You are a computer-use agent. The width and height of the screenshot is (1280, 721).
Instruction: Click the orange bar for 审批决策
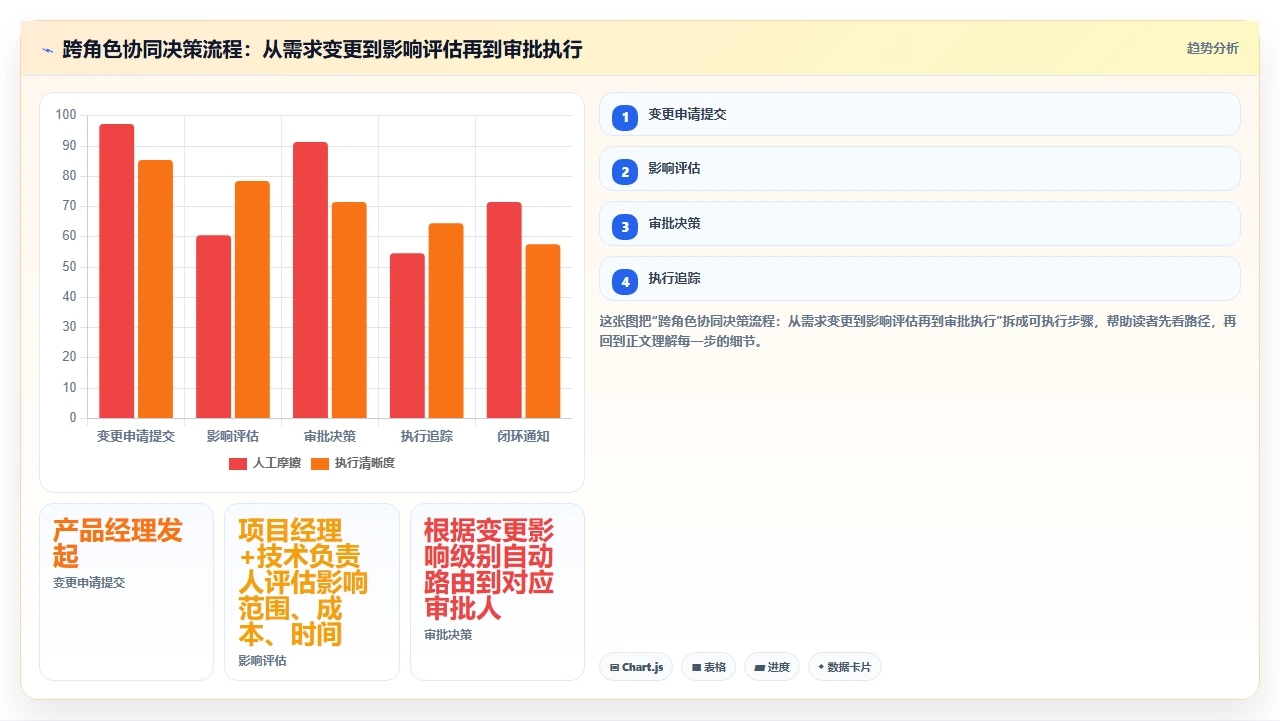coord(349,310)
